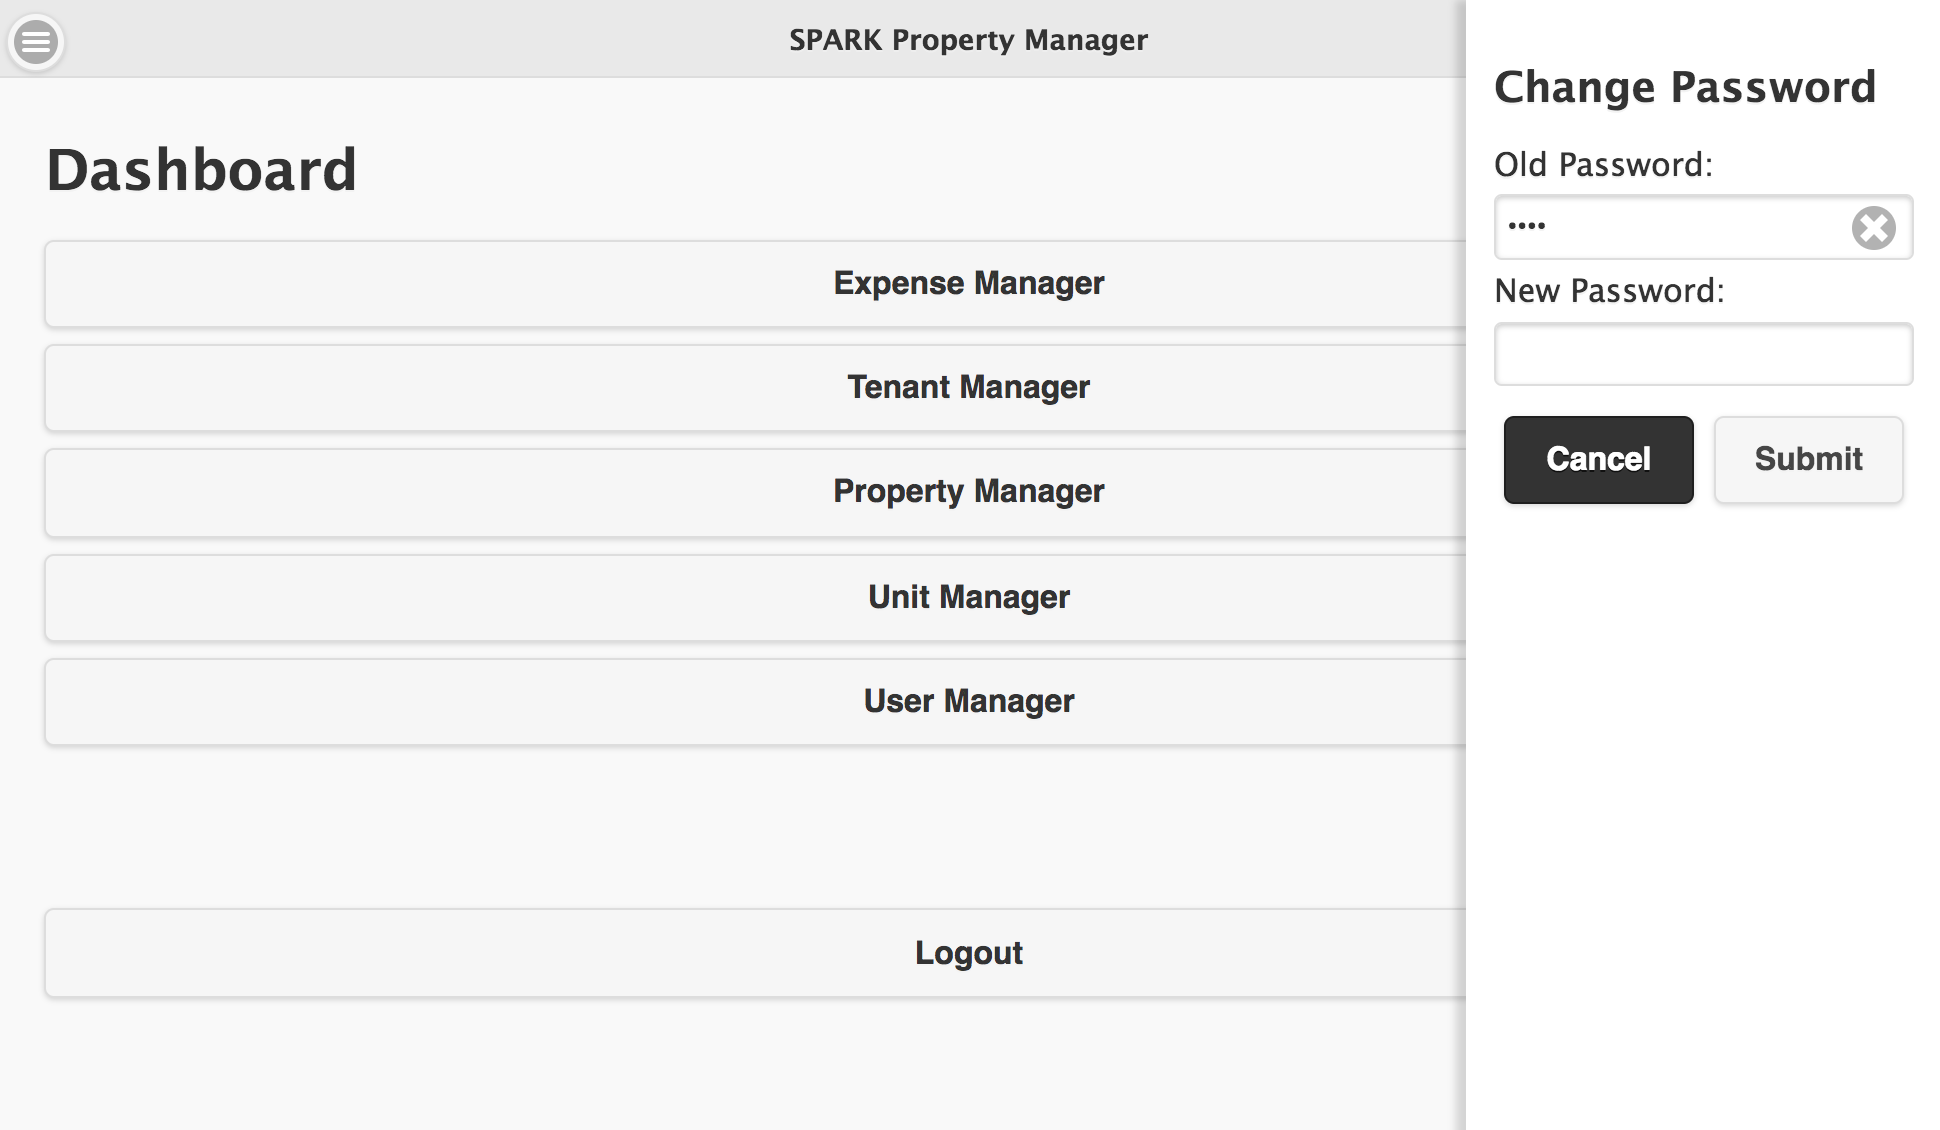Click the SPARK Property Manager title
This screenshot has width=1940, height=1130.
(968, 40)
